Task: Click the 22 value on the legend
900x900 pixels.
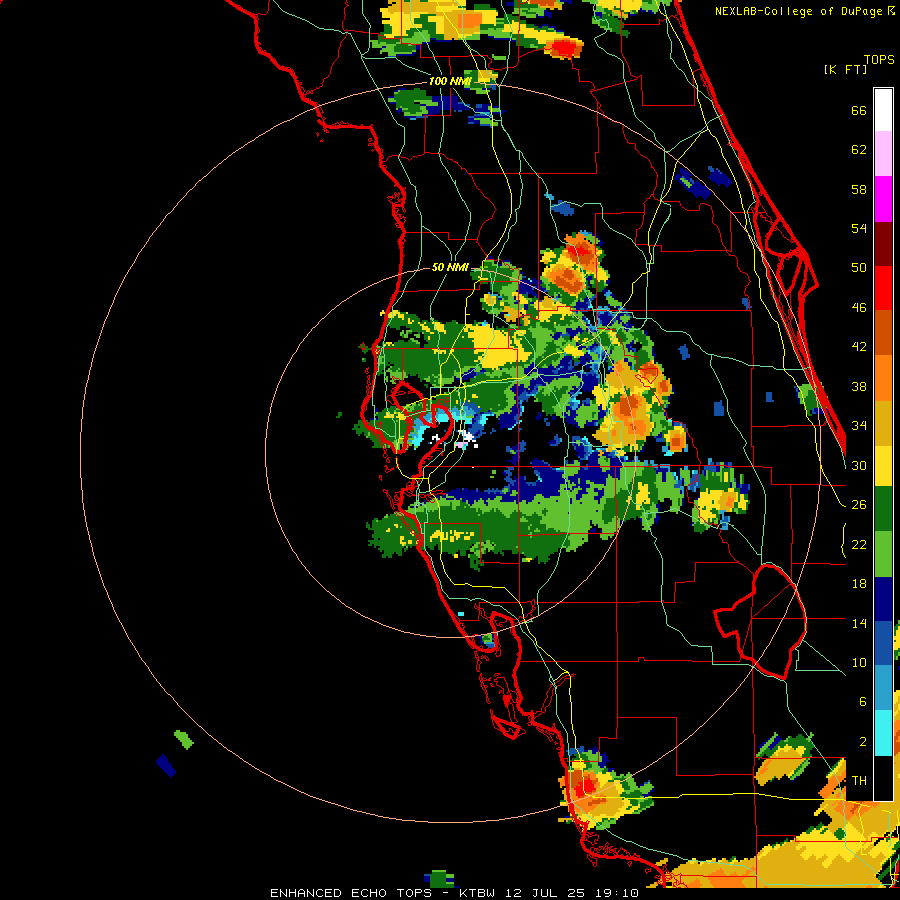Action: 859,544
